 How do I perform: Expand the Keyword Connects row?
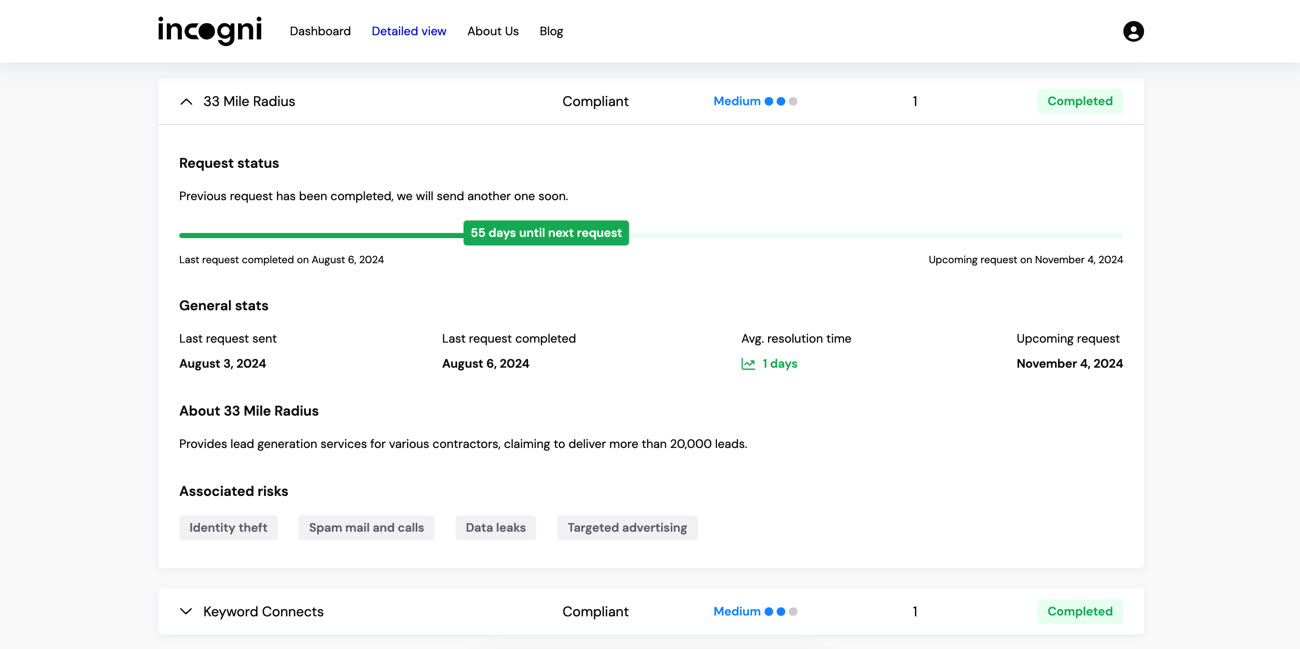(186, 611)
